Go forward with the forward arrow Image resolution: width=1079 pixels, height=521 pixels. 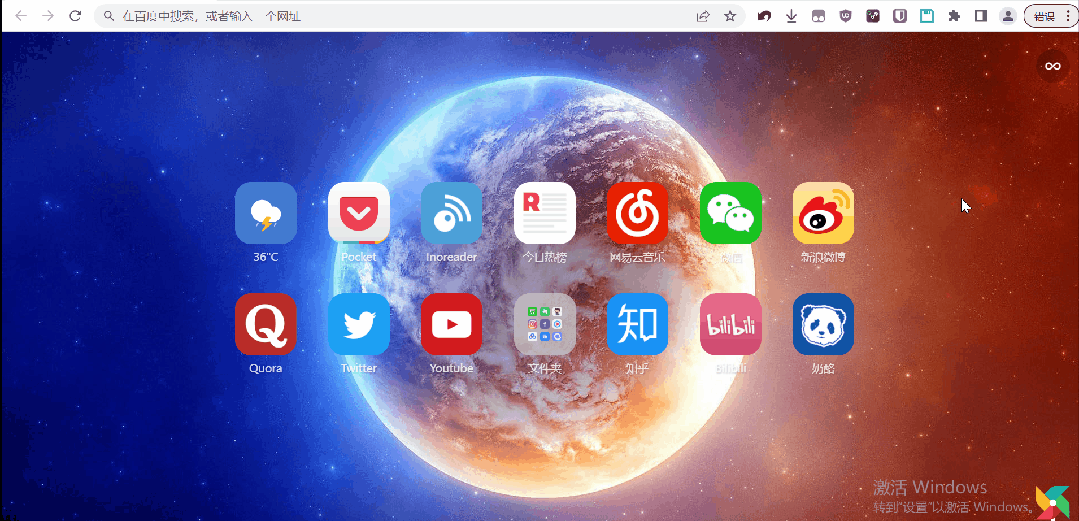(48, 16)
